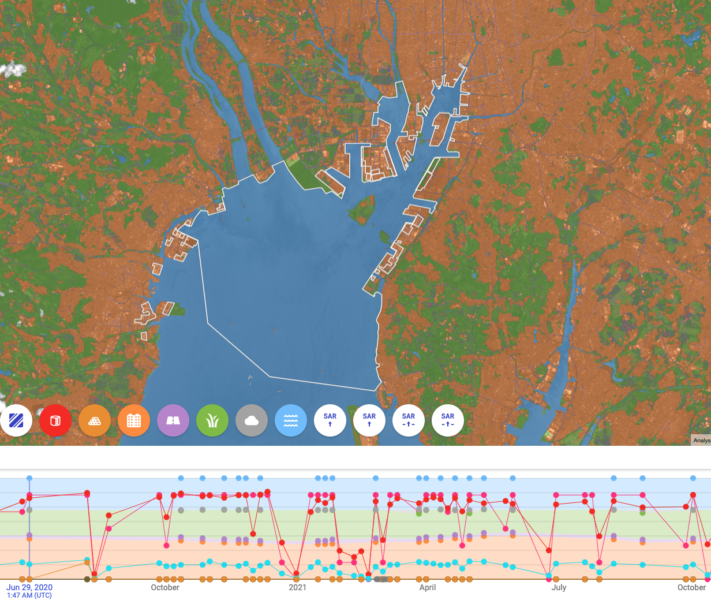Toggle the green grass vegetation layer
The height and width of the screenshot is (600, 711).
(212, 421)
